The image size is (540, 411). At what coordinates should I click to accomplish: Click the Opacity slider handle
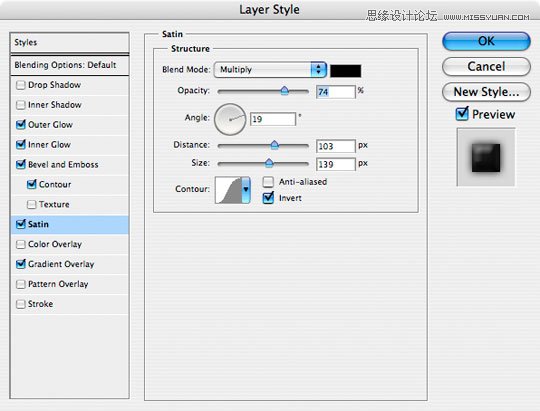tap(284, 91)
